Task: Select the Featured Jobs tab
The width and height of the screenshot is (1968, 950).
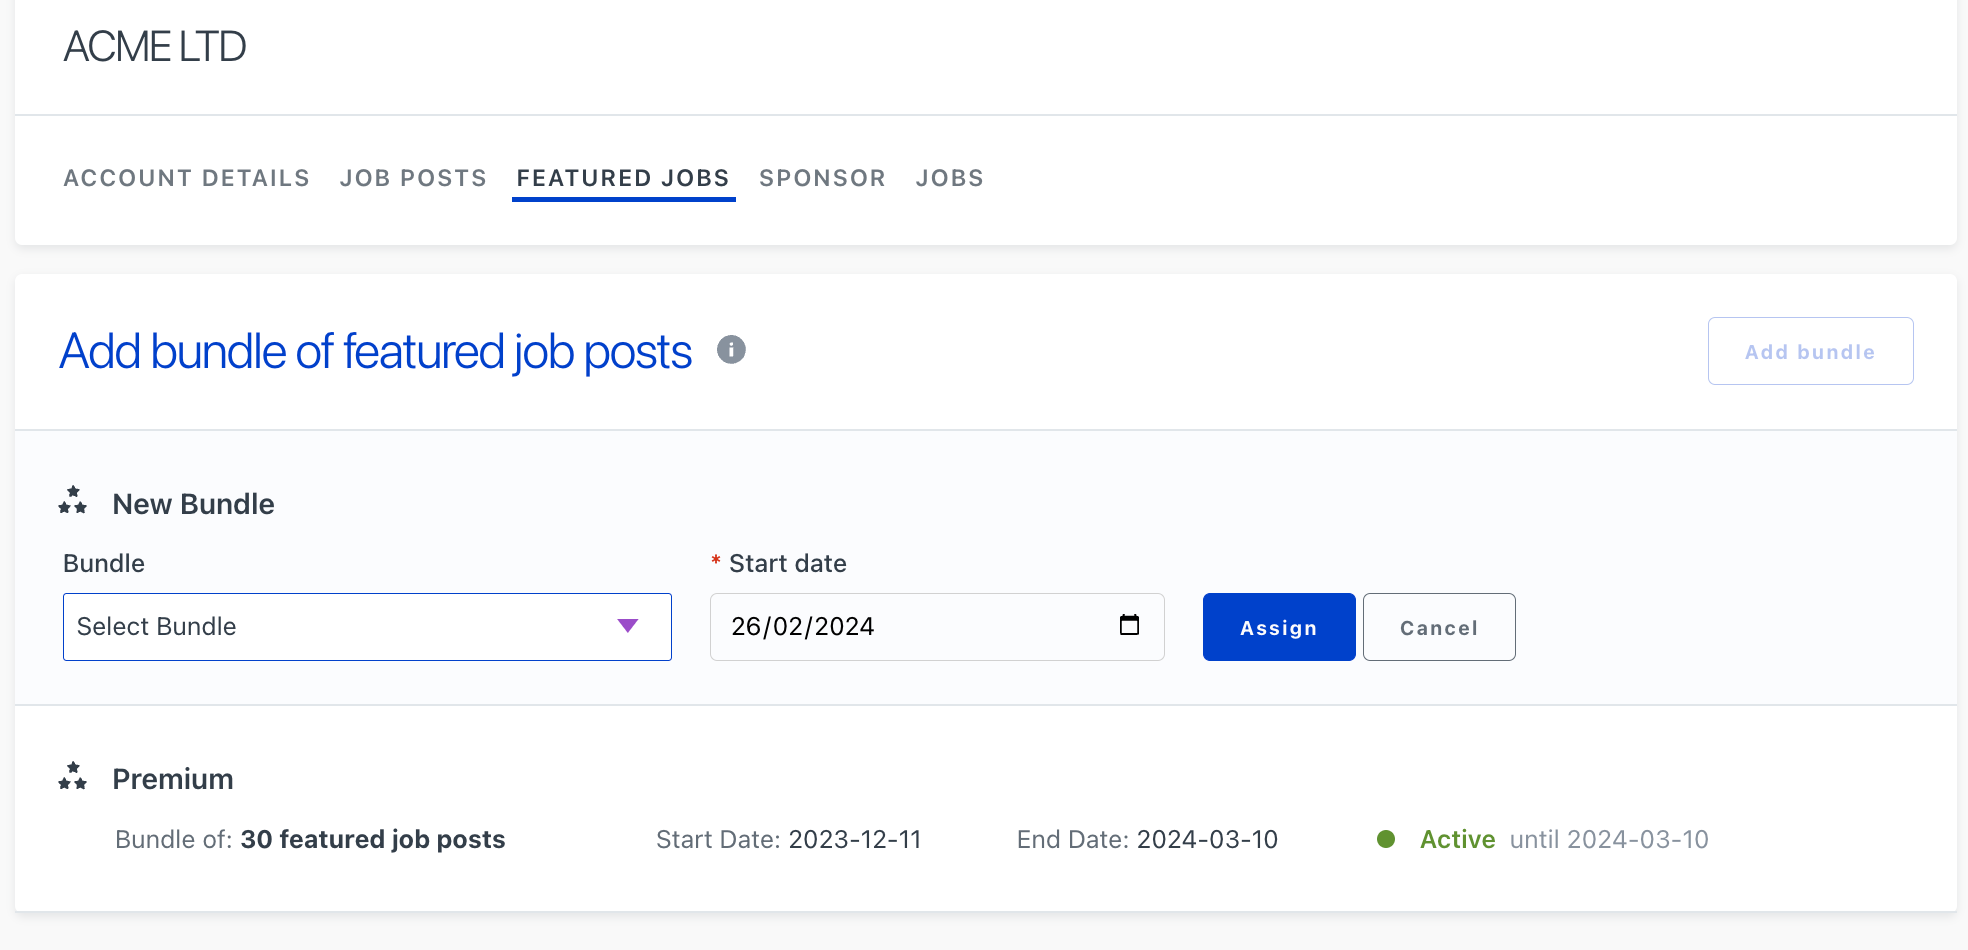Action: [x=623, y=178]
